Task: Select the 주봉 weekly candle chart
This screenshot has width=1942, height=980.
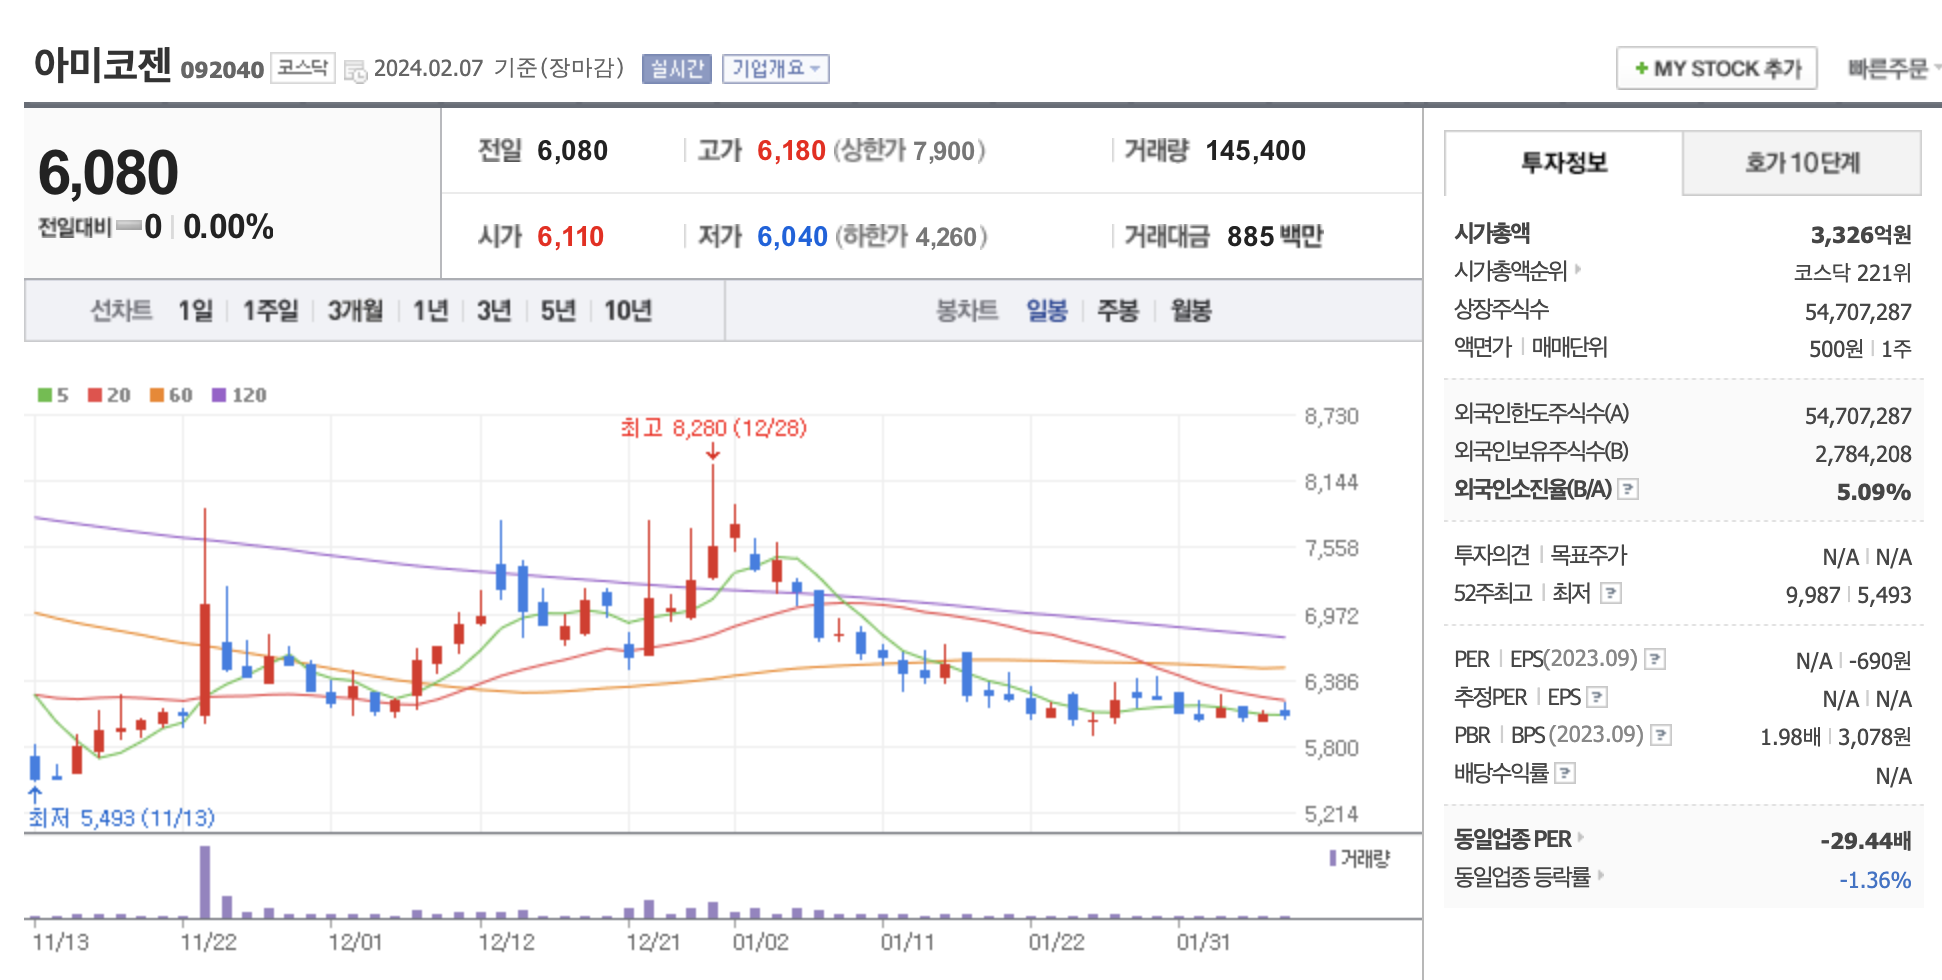Action: [1118, 310]
